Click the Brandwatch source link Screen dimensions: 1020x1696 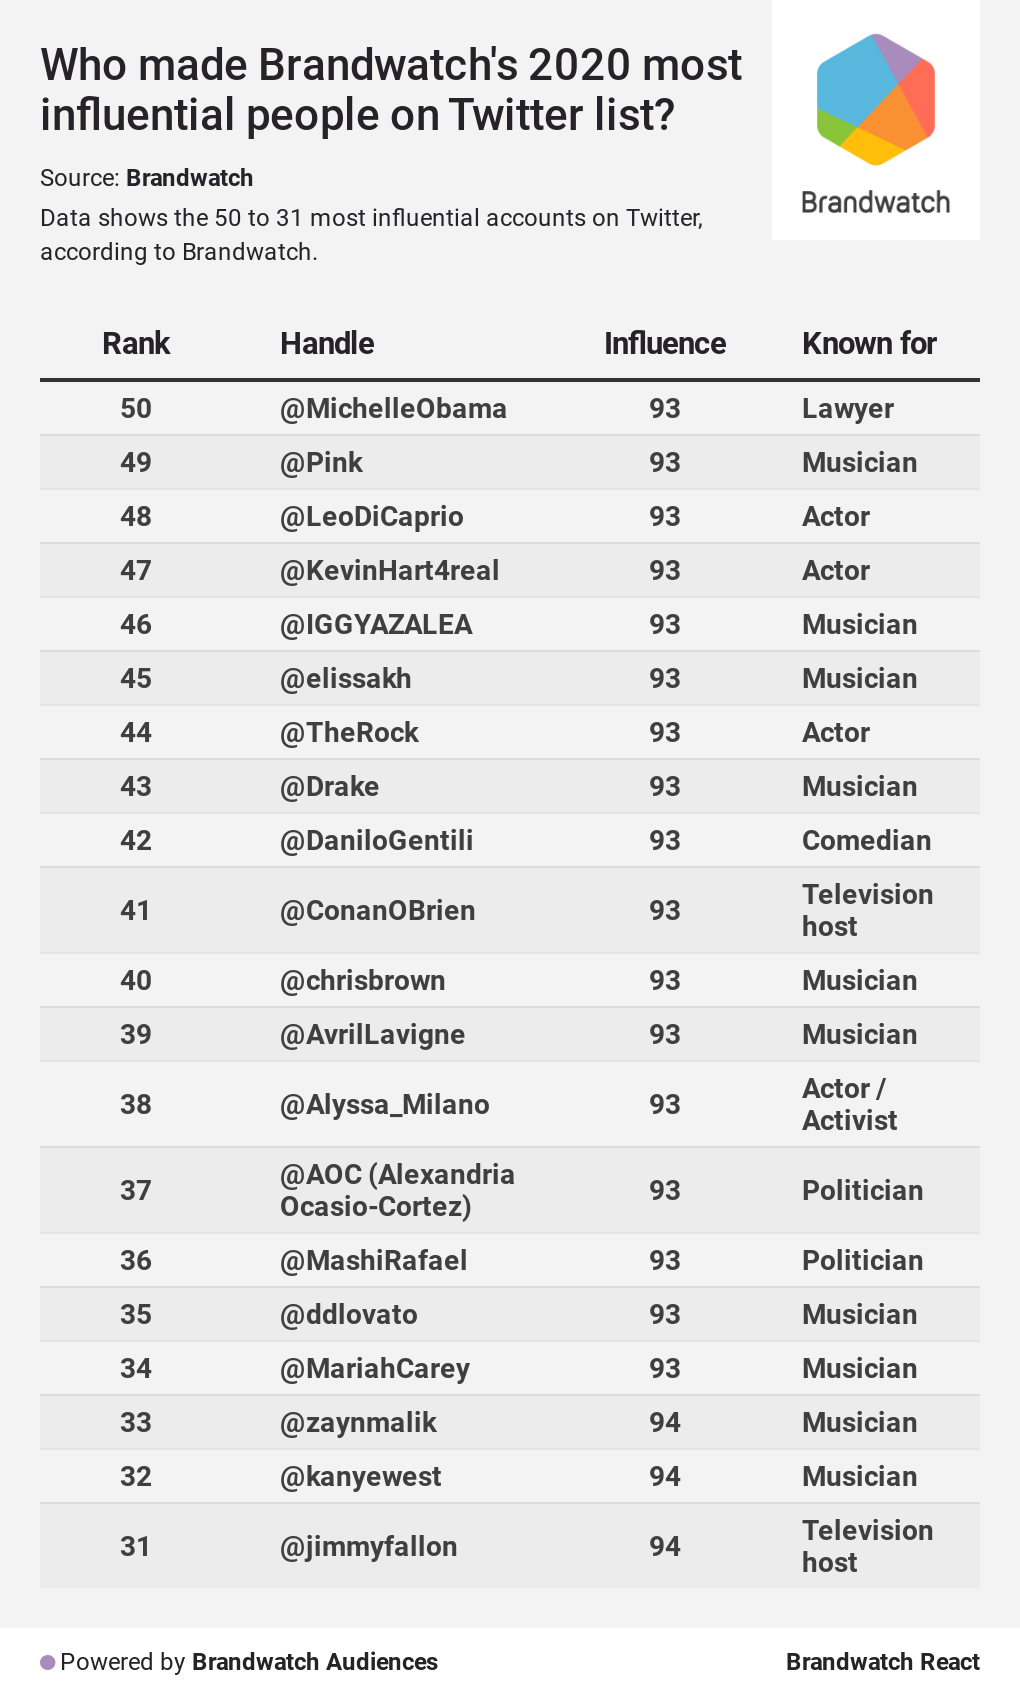tap(189, 178)
